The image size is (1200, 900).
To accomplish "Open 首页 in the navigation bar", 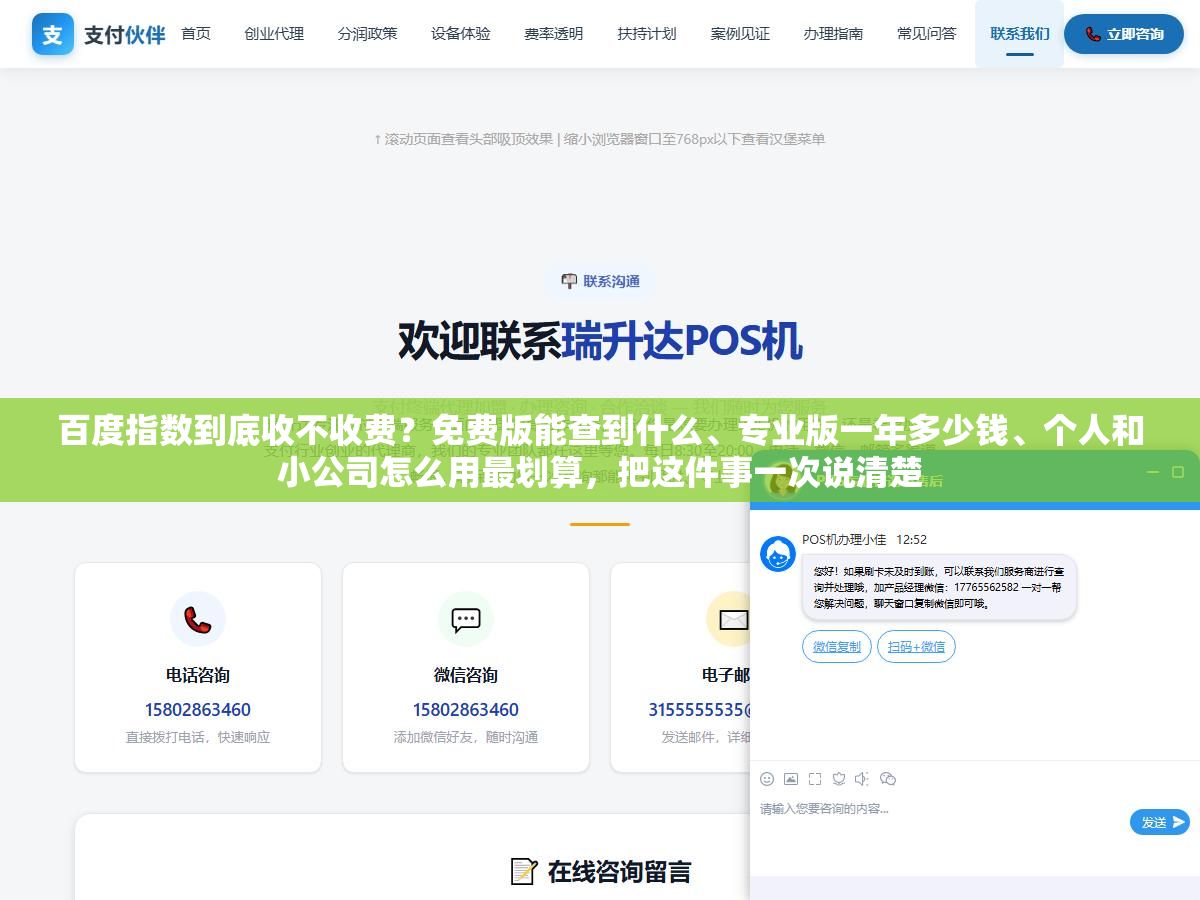I will coord(196,34).
